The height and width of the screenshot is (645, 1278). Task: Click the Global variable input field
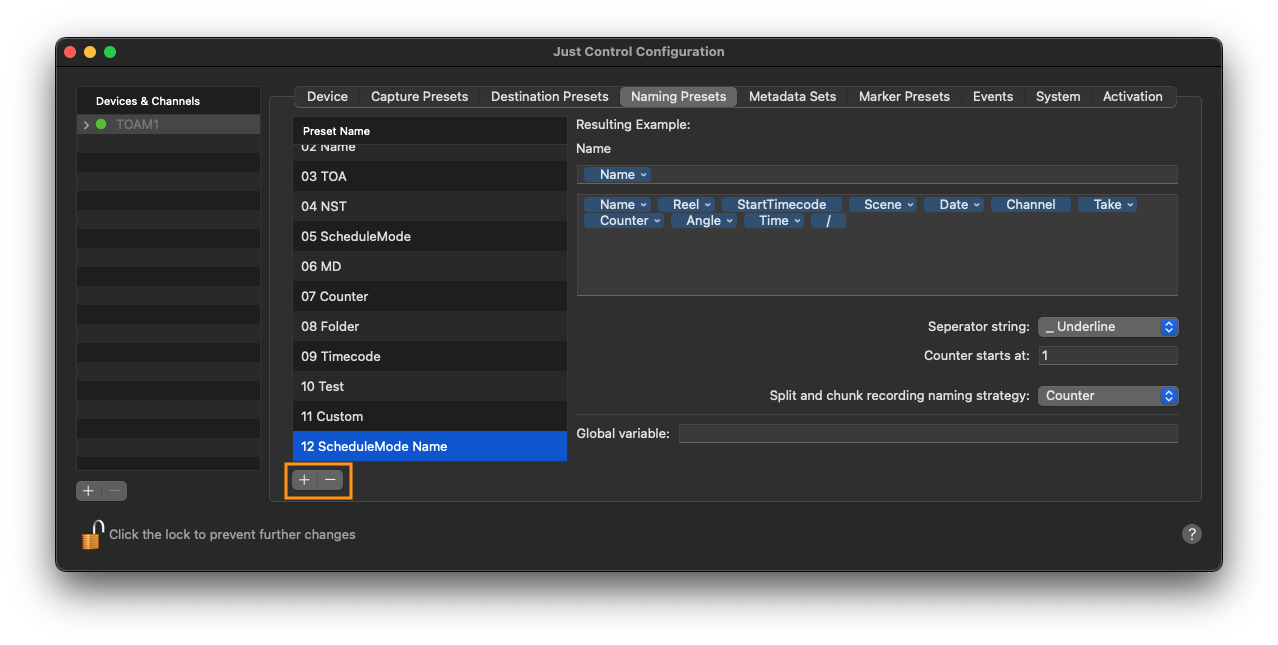tap(928, 434)
